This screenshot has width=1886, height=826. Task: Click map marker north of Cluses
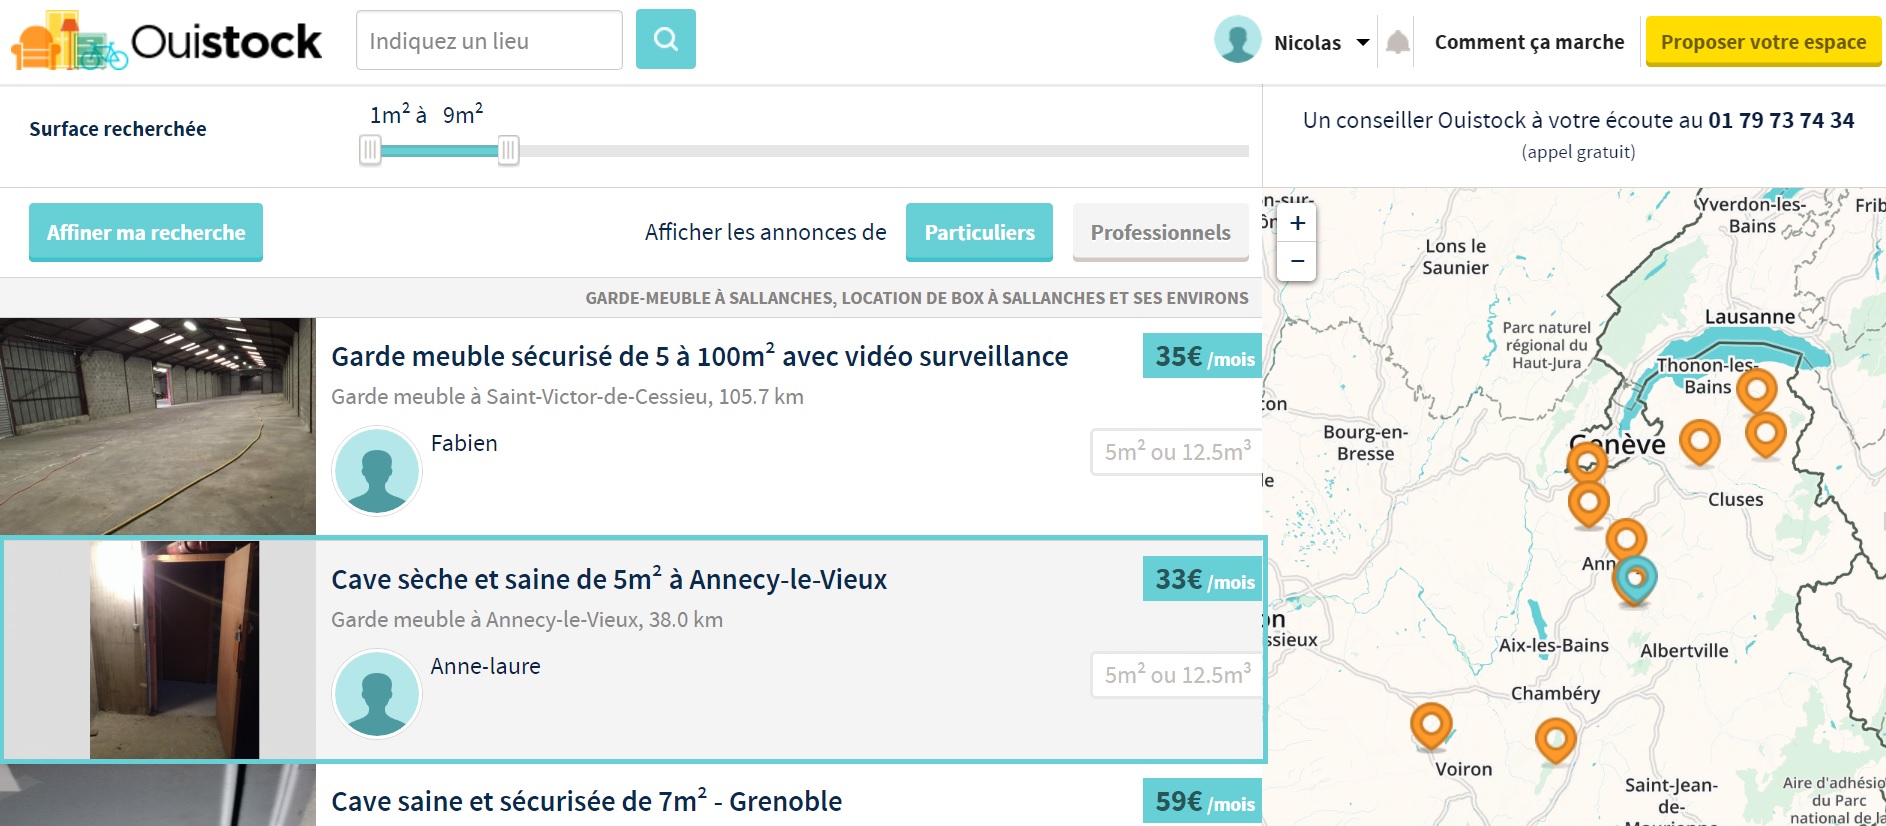pyautogui.click(x=1699, y=441)
